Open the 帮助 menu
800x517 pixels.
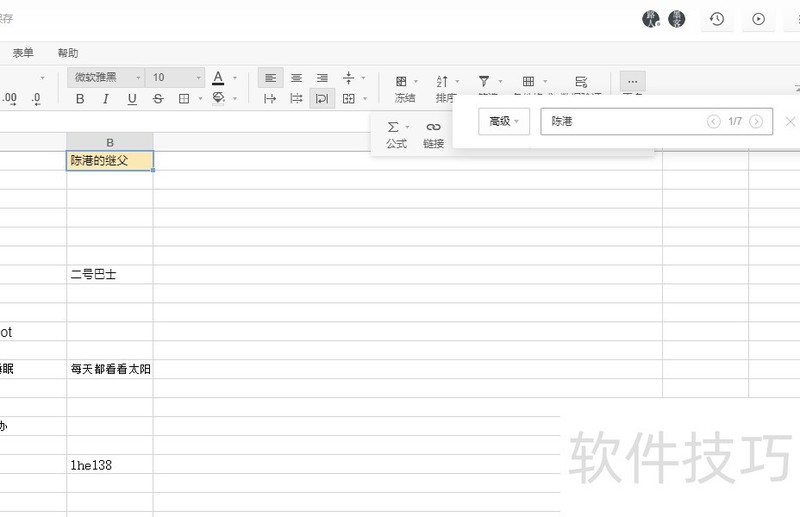point(68,53)
